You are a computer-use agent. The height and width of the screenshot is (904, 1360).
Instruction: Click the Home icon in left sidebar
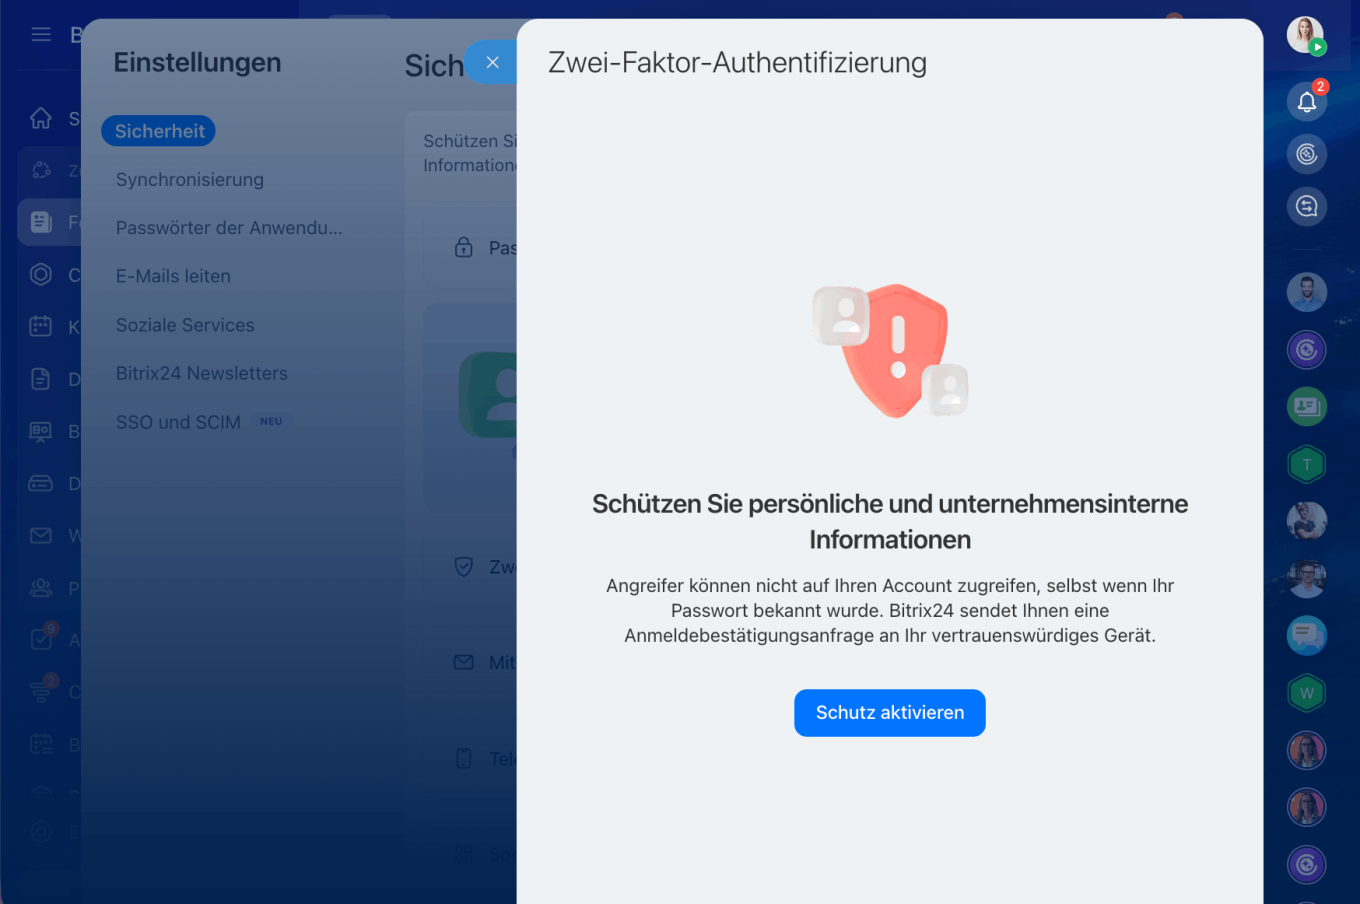click(x=40, y=118)
